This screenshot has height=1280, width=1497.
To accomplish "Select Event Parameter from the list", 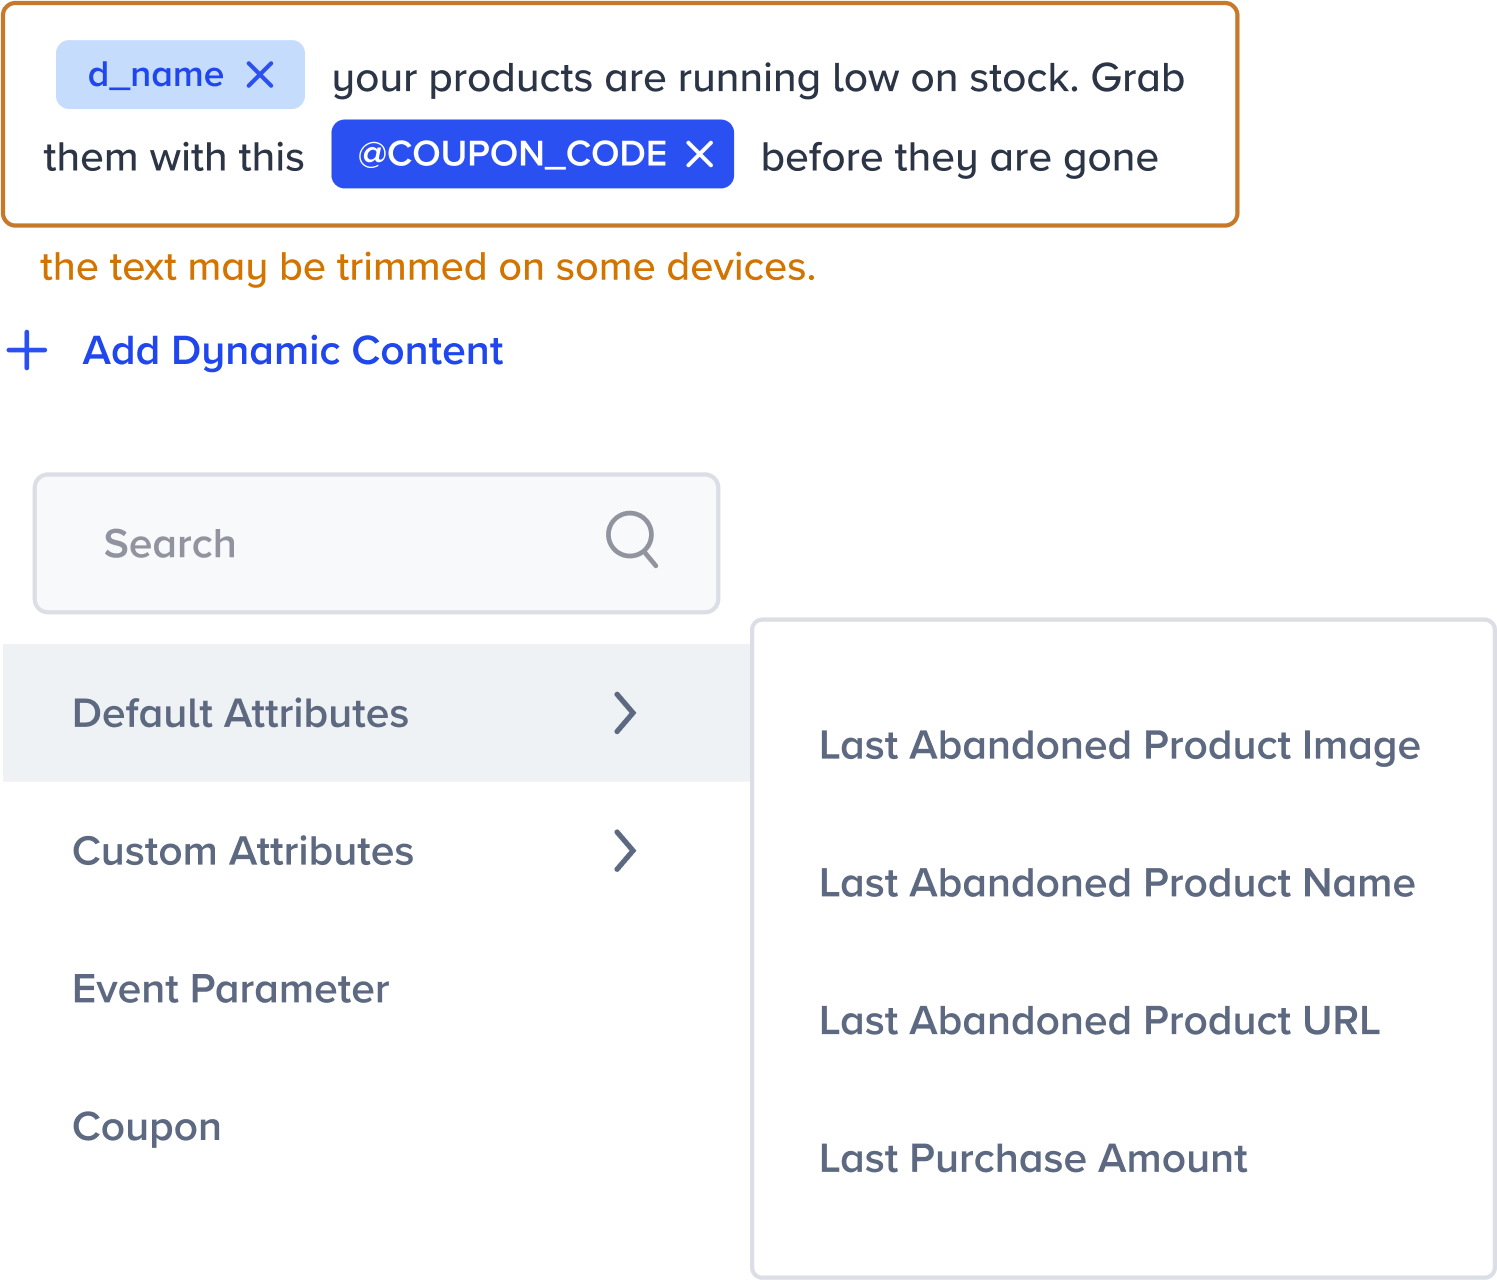I will (x=230, y=989).
